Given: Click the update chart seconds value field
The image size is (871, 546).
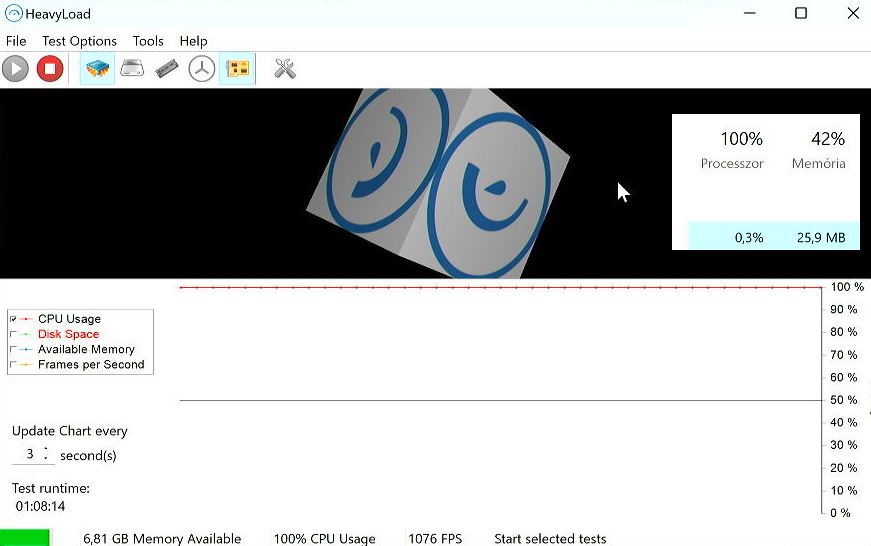Looking at the screenshot, I should click(x=29, y=454).
